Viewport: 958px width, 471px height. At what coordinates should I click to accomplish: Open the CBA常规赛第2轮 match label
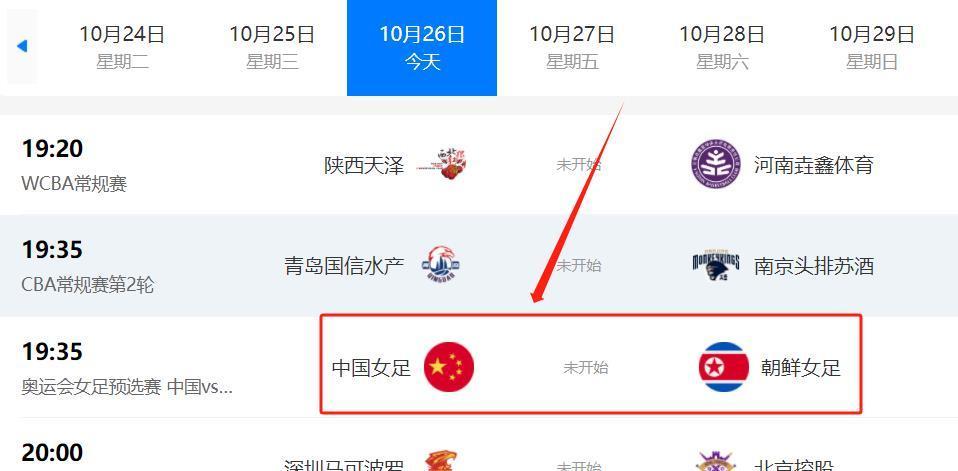click(87, 285)
